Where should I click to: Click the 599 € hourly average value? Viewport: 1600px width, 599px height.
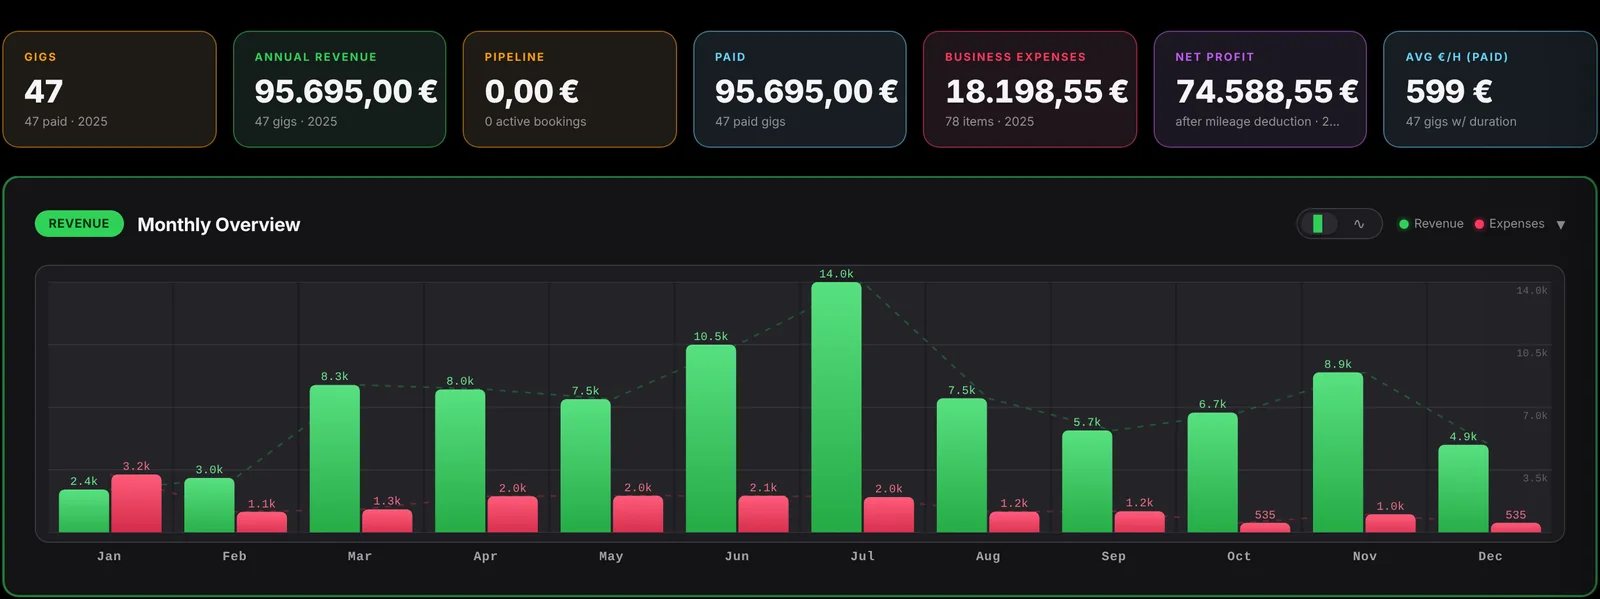1449,92
